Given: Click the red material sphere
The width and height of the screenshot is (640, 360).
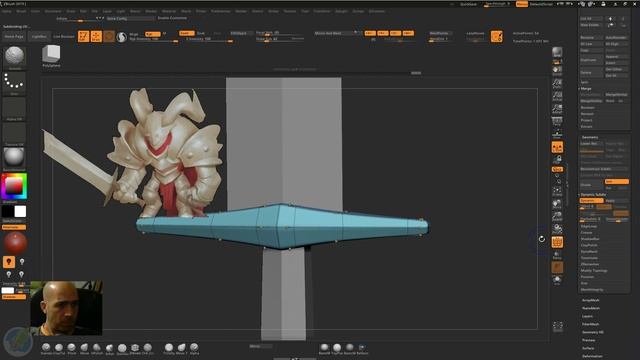Looking at the screenshot, I should click(x=16, y=242).
